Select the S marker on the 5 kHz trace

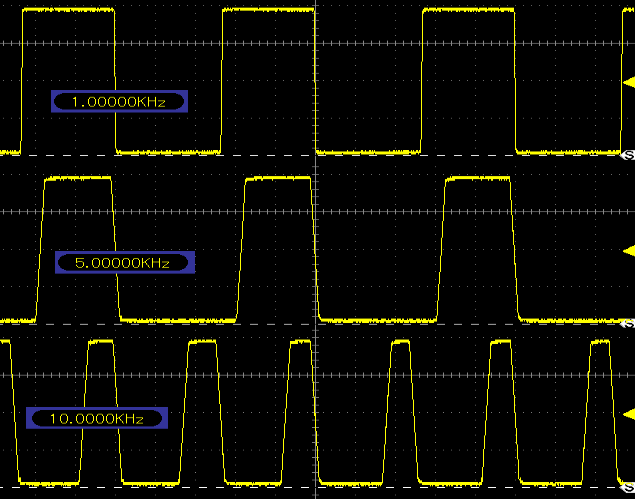tap(628, 324)
